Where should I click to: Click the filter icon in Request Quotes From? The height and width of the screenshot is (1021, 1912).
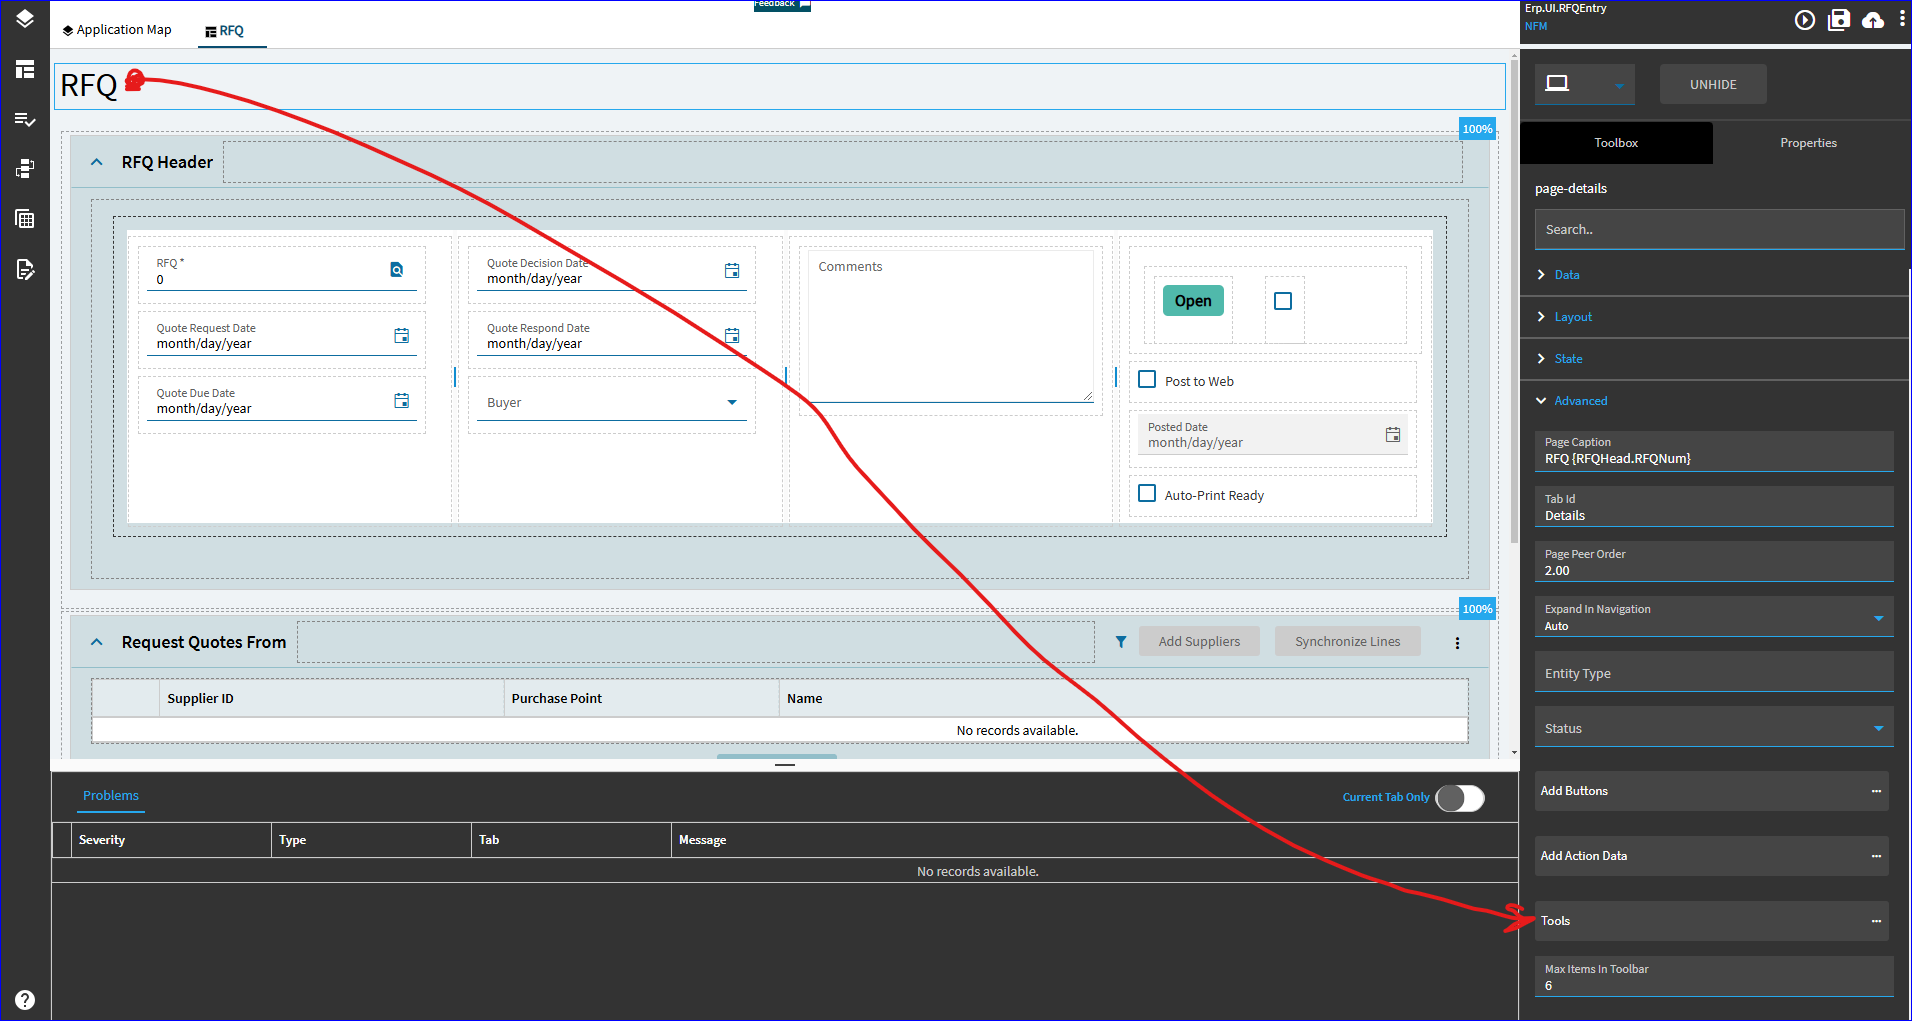1121,642
